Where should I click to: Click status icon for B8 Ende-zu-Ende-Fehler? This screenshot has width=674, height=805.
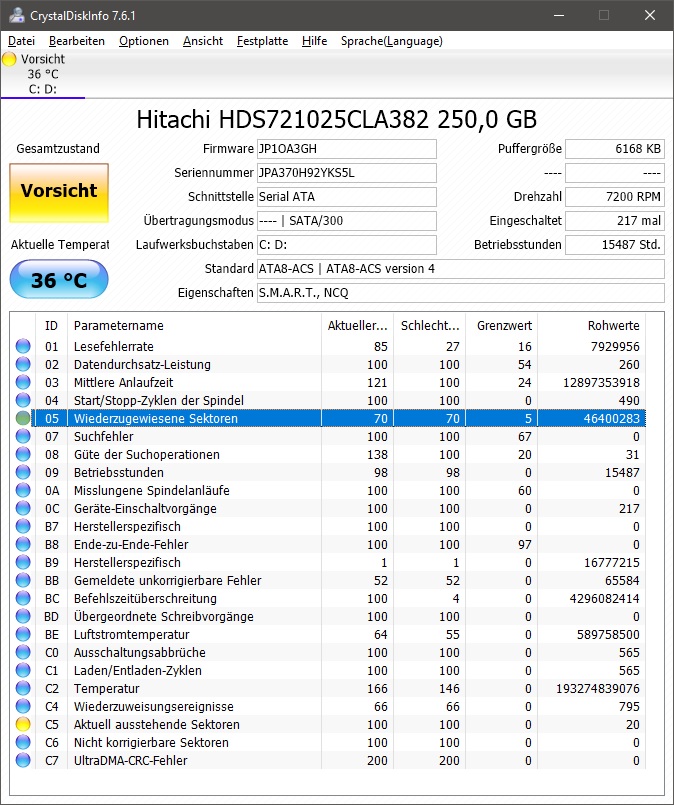click(23, 544)
